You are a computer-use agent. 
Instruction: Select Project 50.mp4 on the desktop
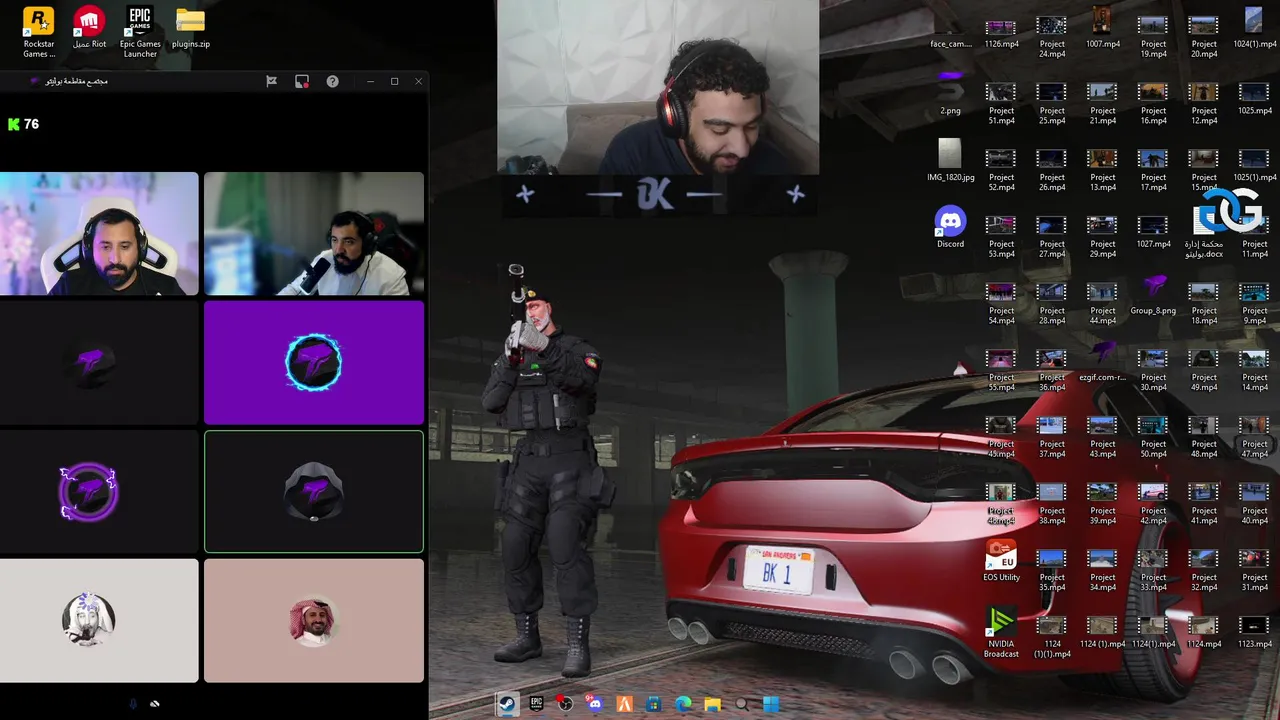(1153, 438)
